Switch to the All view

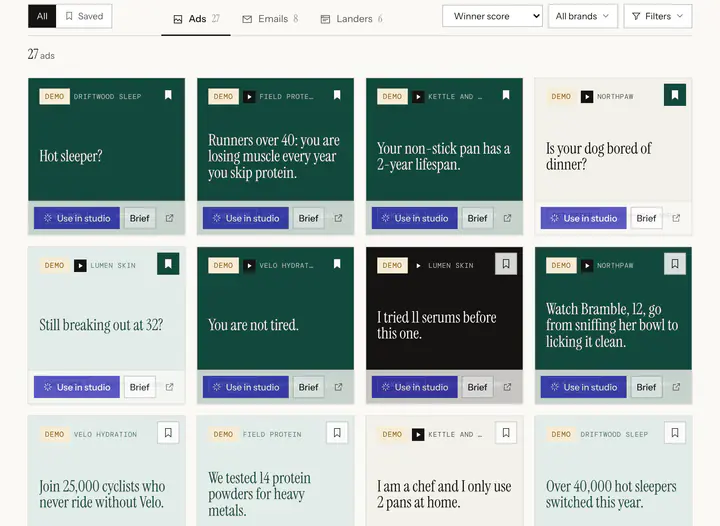42,16
